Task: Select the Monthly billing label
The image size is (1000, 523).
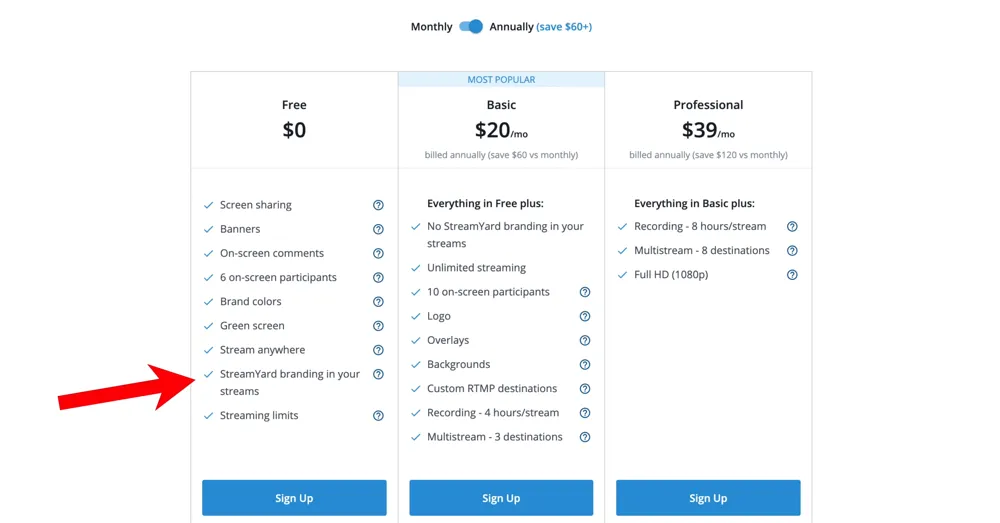Action: [x=431, y=27]
